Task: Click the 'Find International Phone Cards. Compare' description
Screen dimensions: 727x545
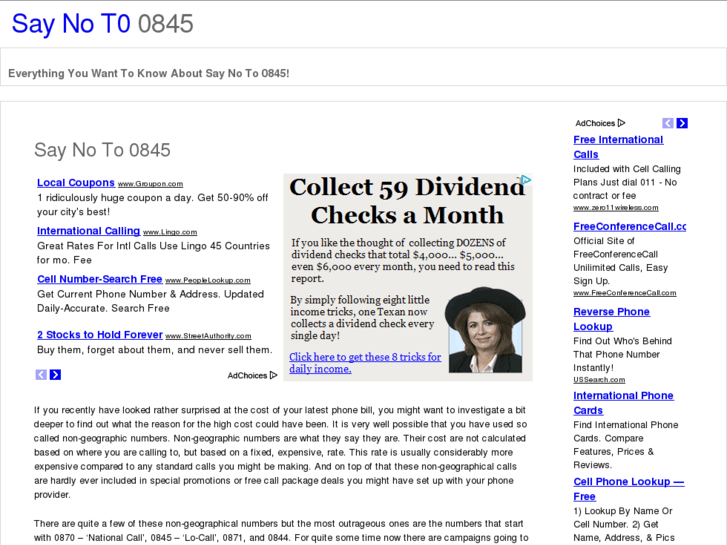Action: click(625, 445)
